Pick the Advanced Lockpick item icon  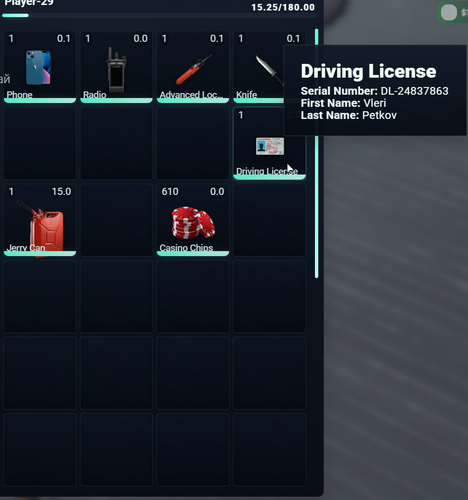[x=194, y=70]
